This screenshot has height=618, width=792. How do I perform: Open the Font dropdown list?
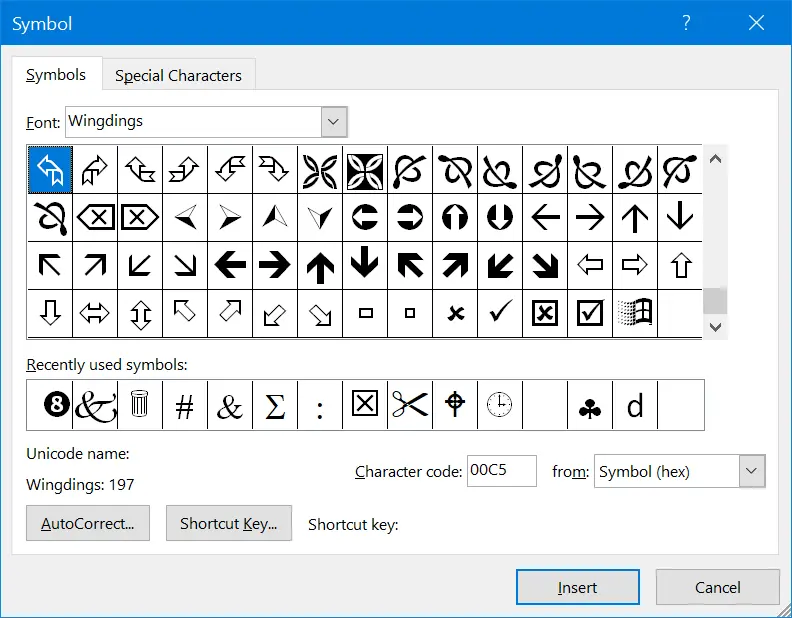334,122
